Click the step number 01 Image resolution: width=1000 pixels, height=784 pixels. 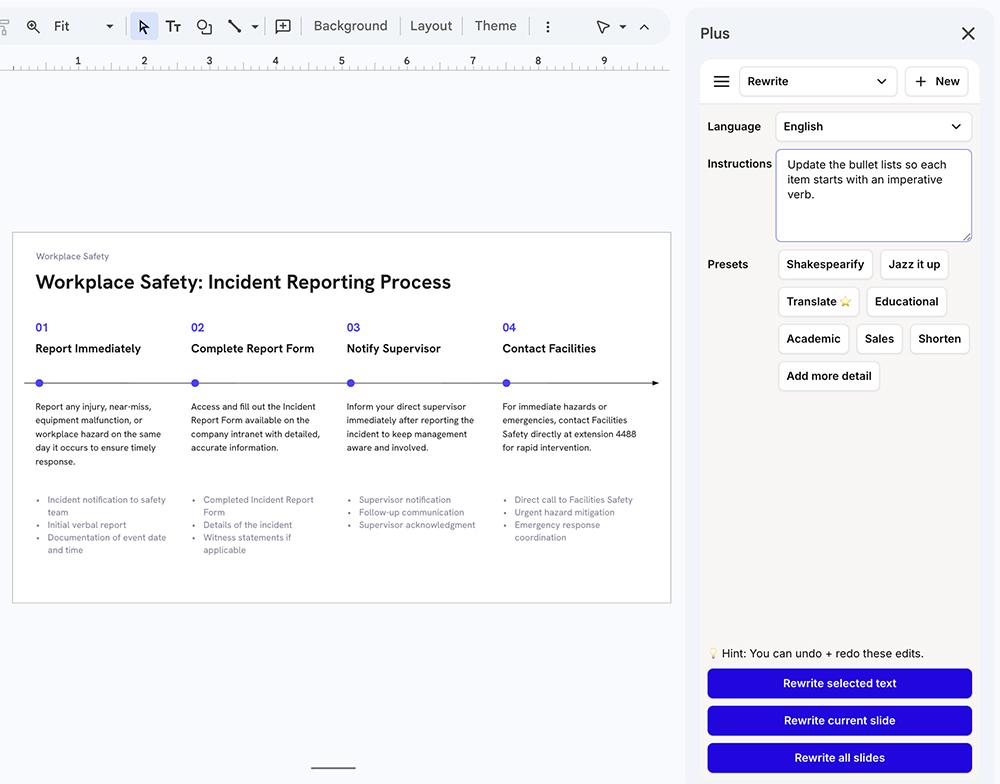41,327
